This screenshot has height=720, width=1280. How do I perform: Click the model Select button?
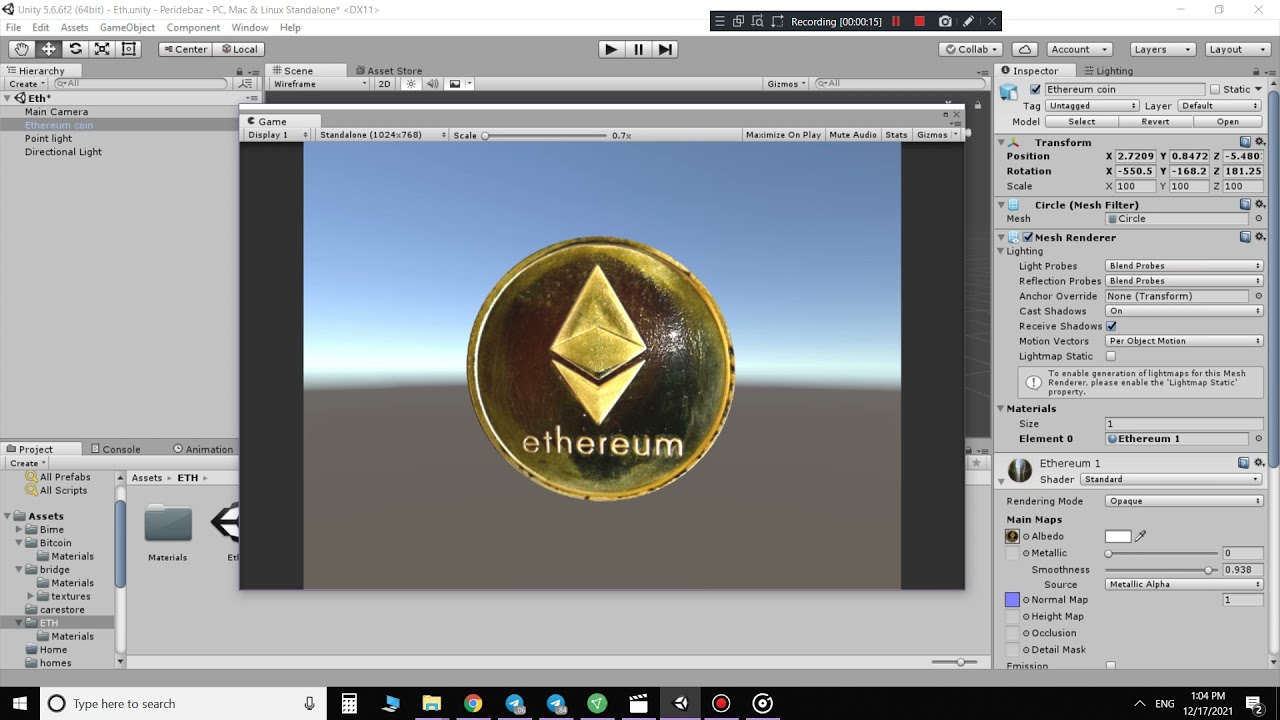click(1081, 121)
